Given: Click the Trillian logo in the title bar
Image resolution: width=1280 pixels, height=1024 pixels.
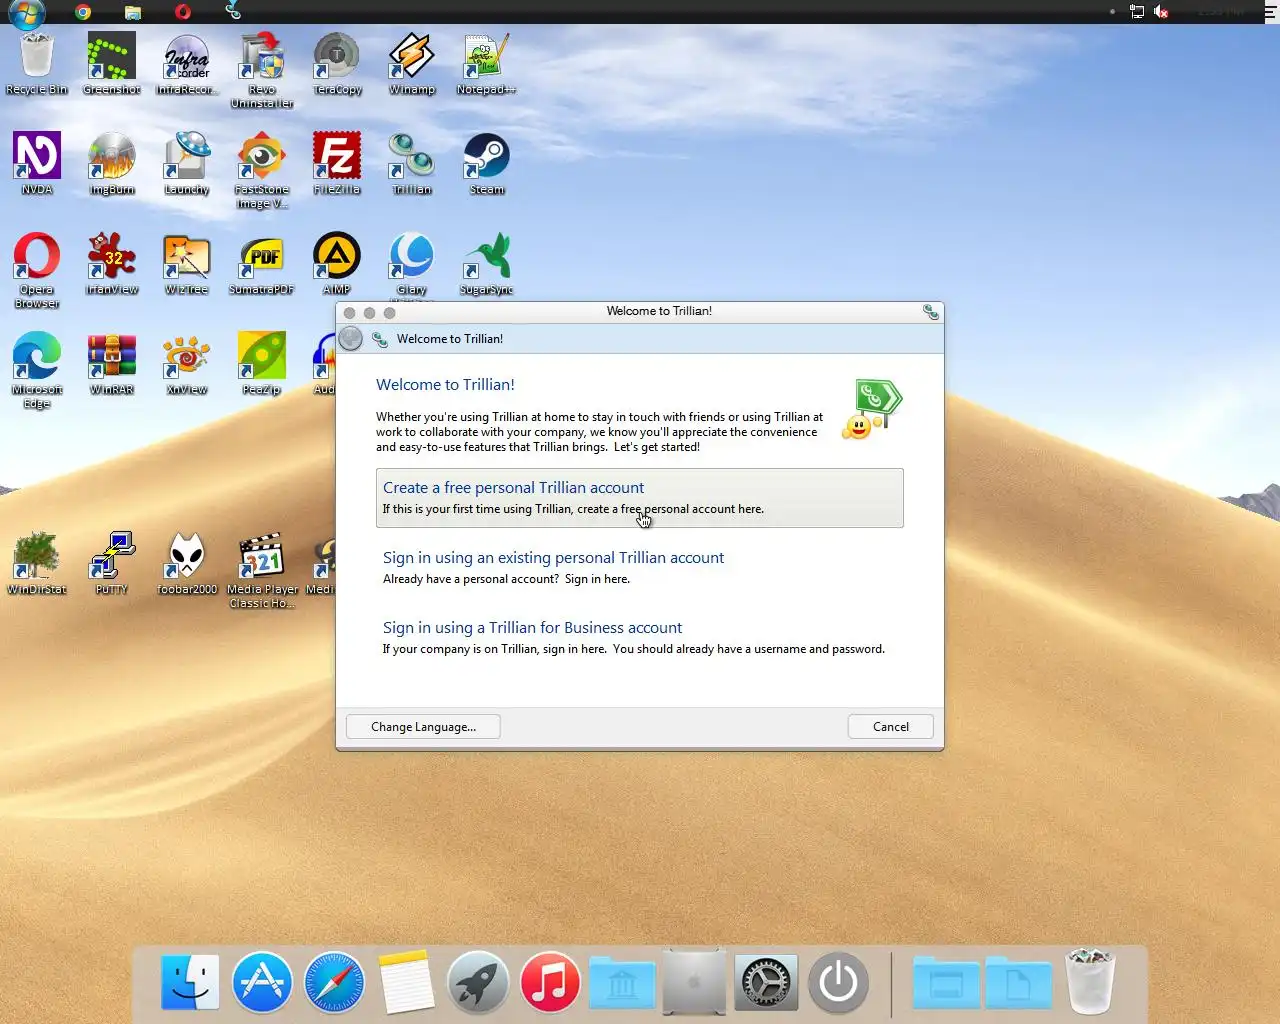Looking at the screenshot, I should pos(930,312).
